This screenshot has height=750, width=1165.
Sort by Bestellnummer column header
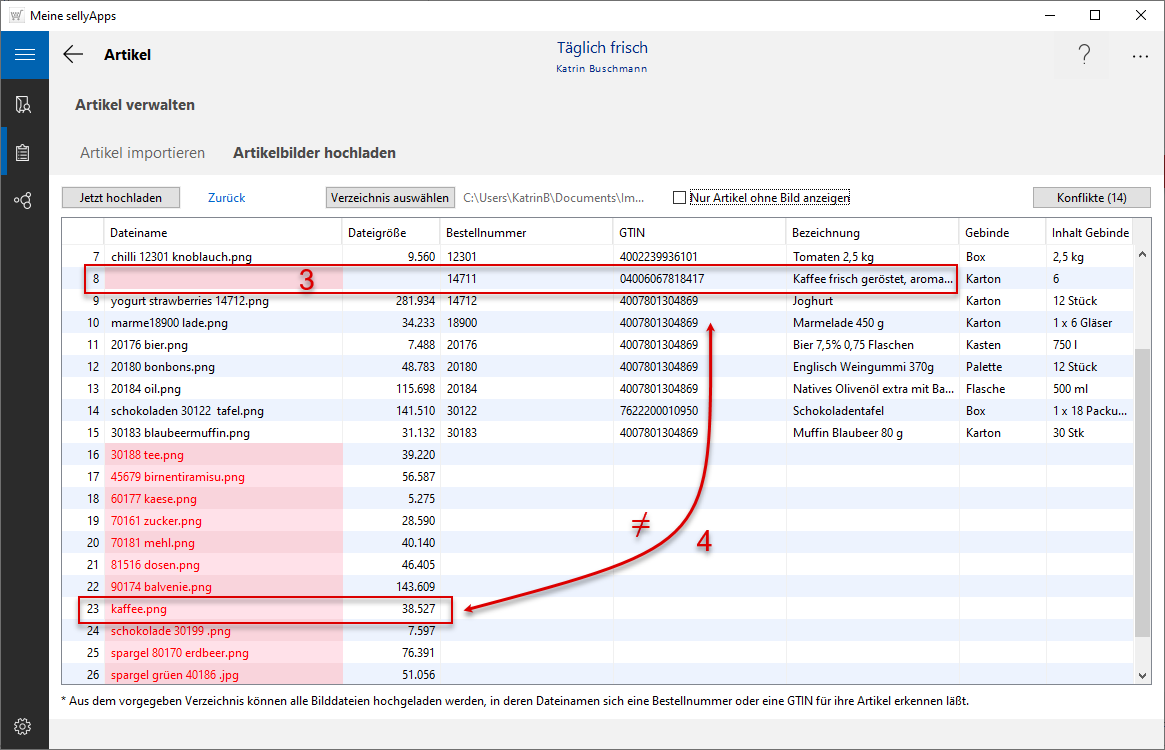486,233
